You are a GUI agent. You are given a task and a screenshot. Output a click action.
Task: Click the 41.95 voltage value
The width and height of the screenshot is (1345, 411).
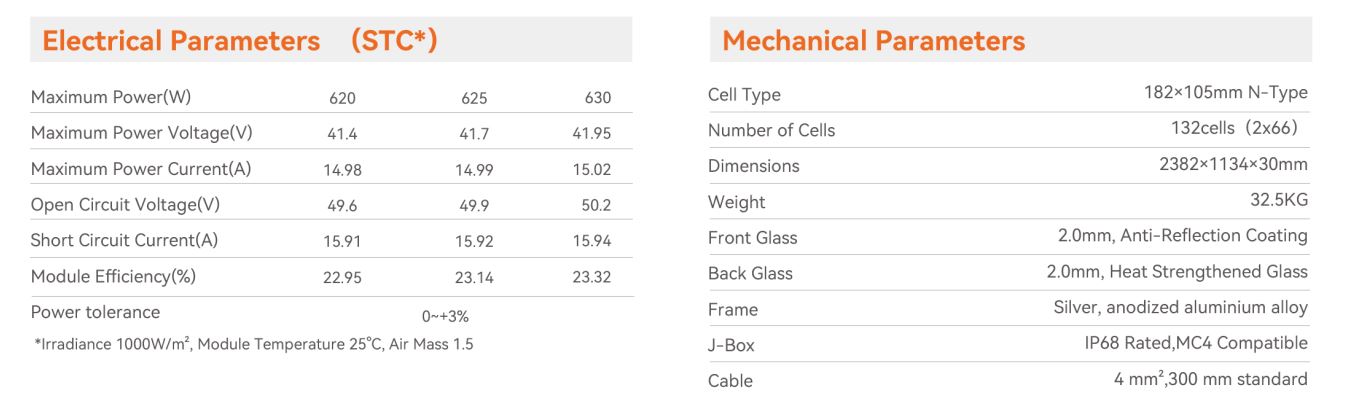[x=591, y=134]
